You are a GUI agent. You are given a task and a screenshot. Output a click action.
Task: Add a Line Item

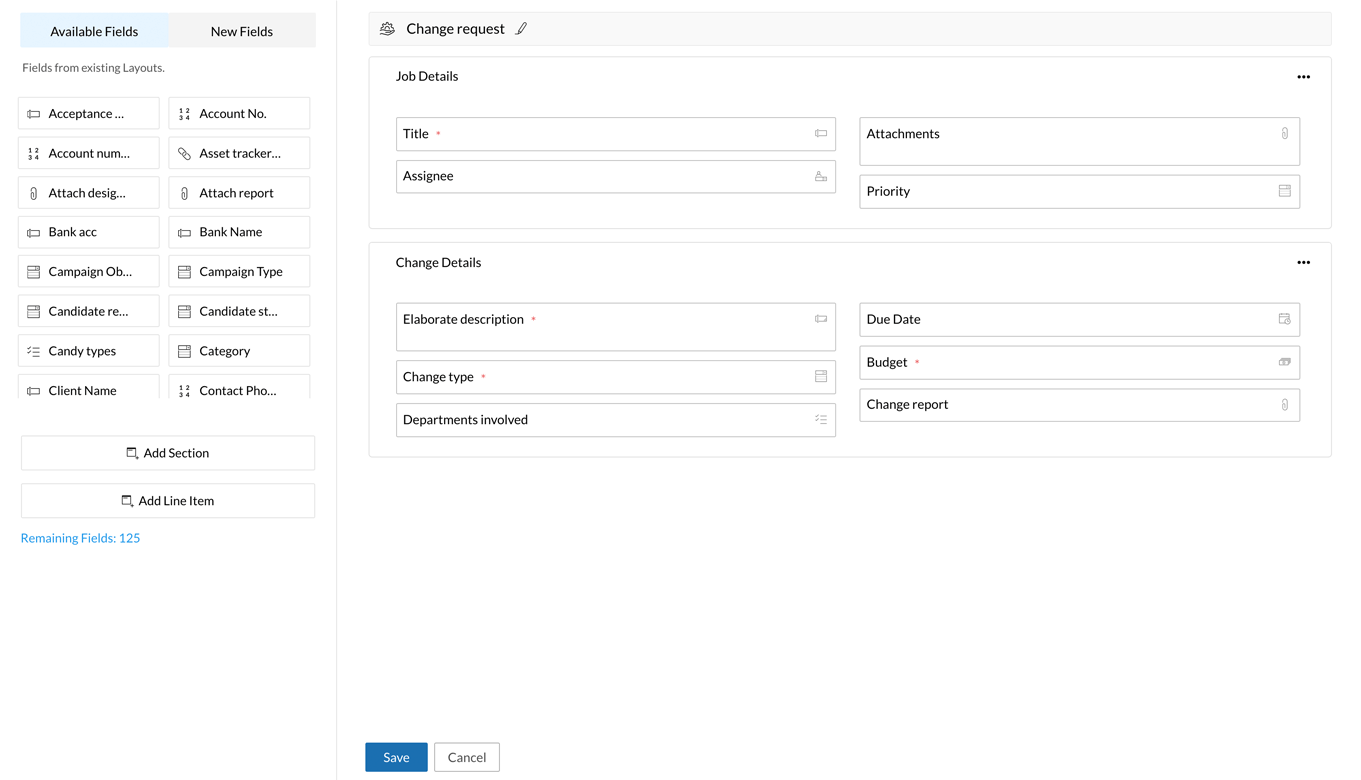(168, 501)
